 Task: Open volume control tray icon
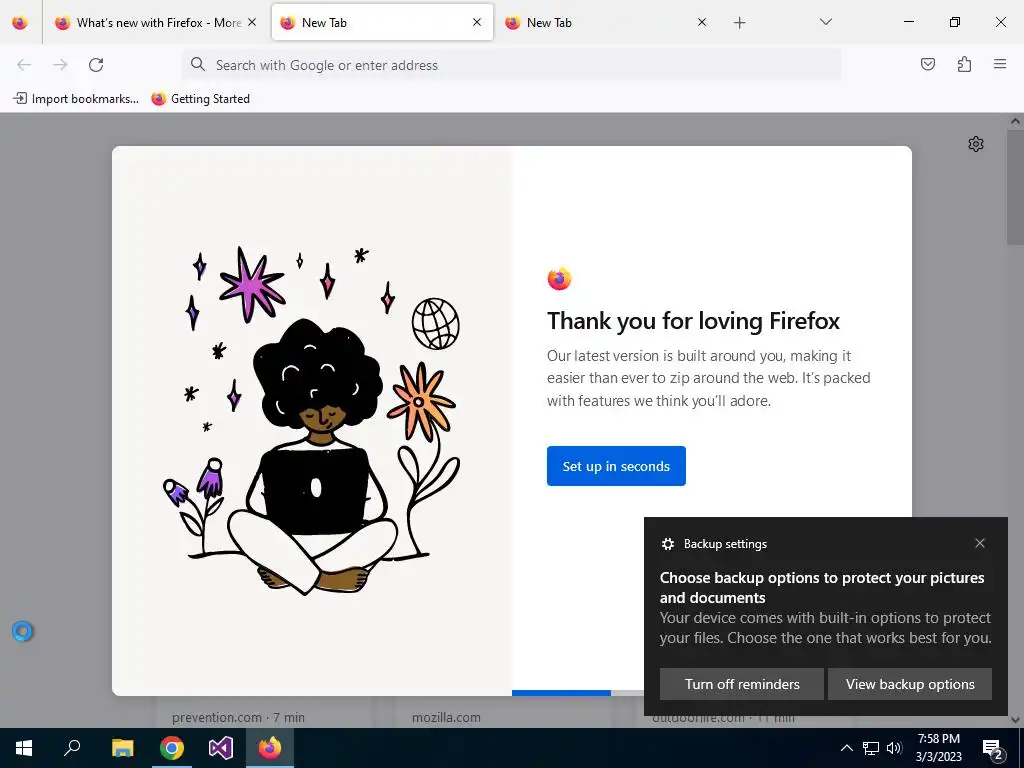click(895, 748)
